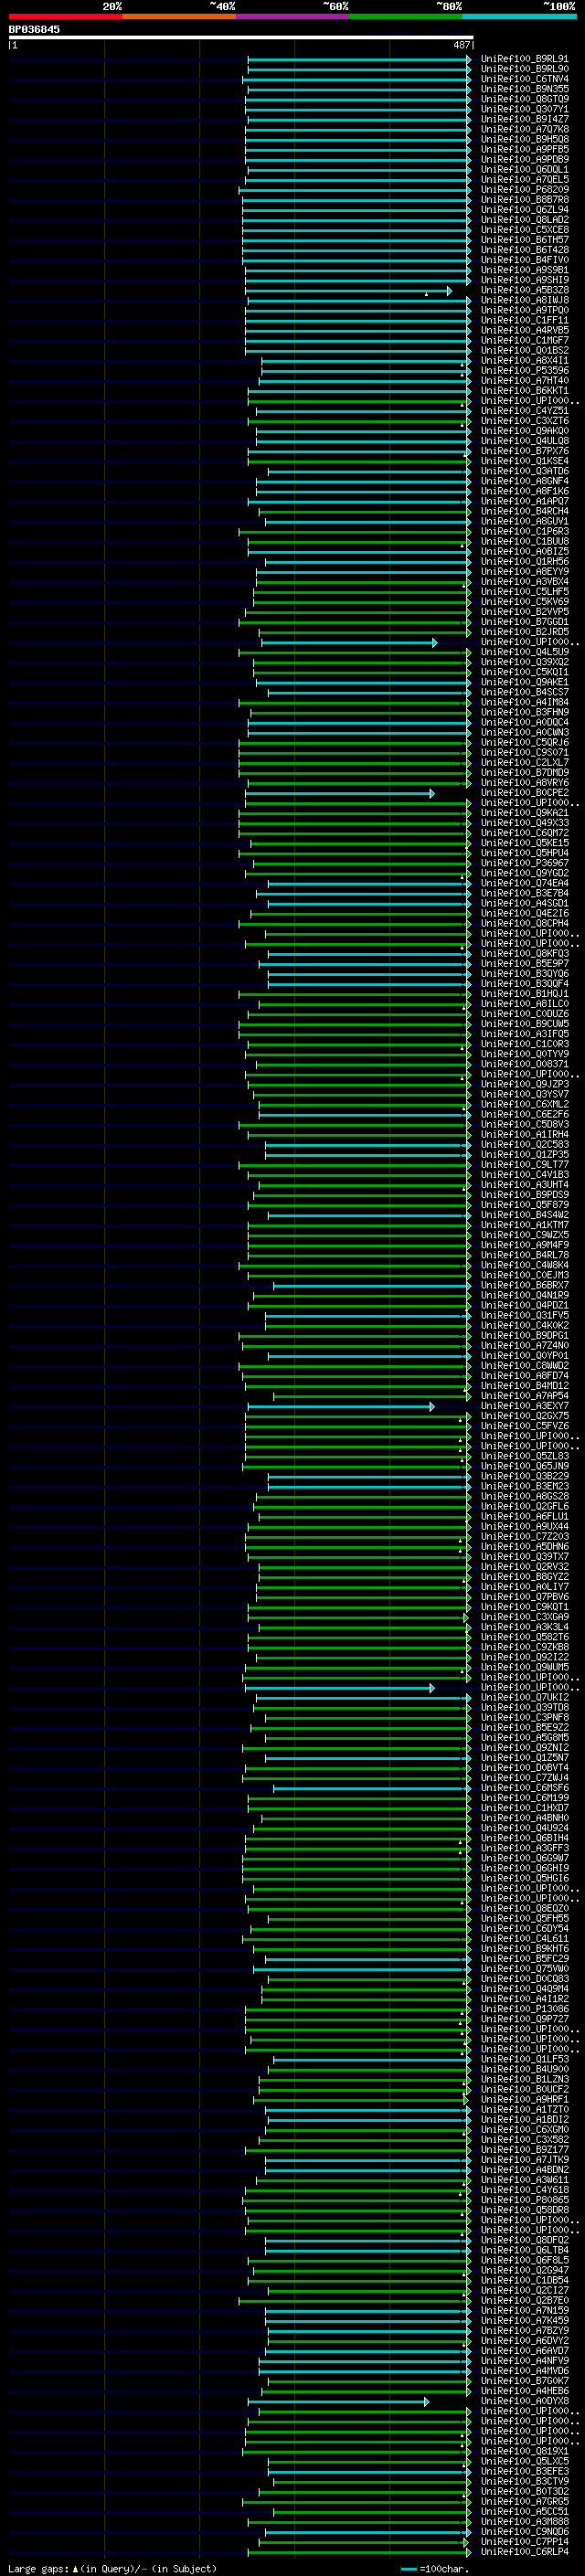Click the orange ~40% identity legend segment
Screen dimensions: 585x2576
179,16
